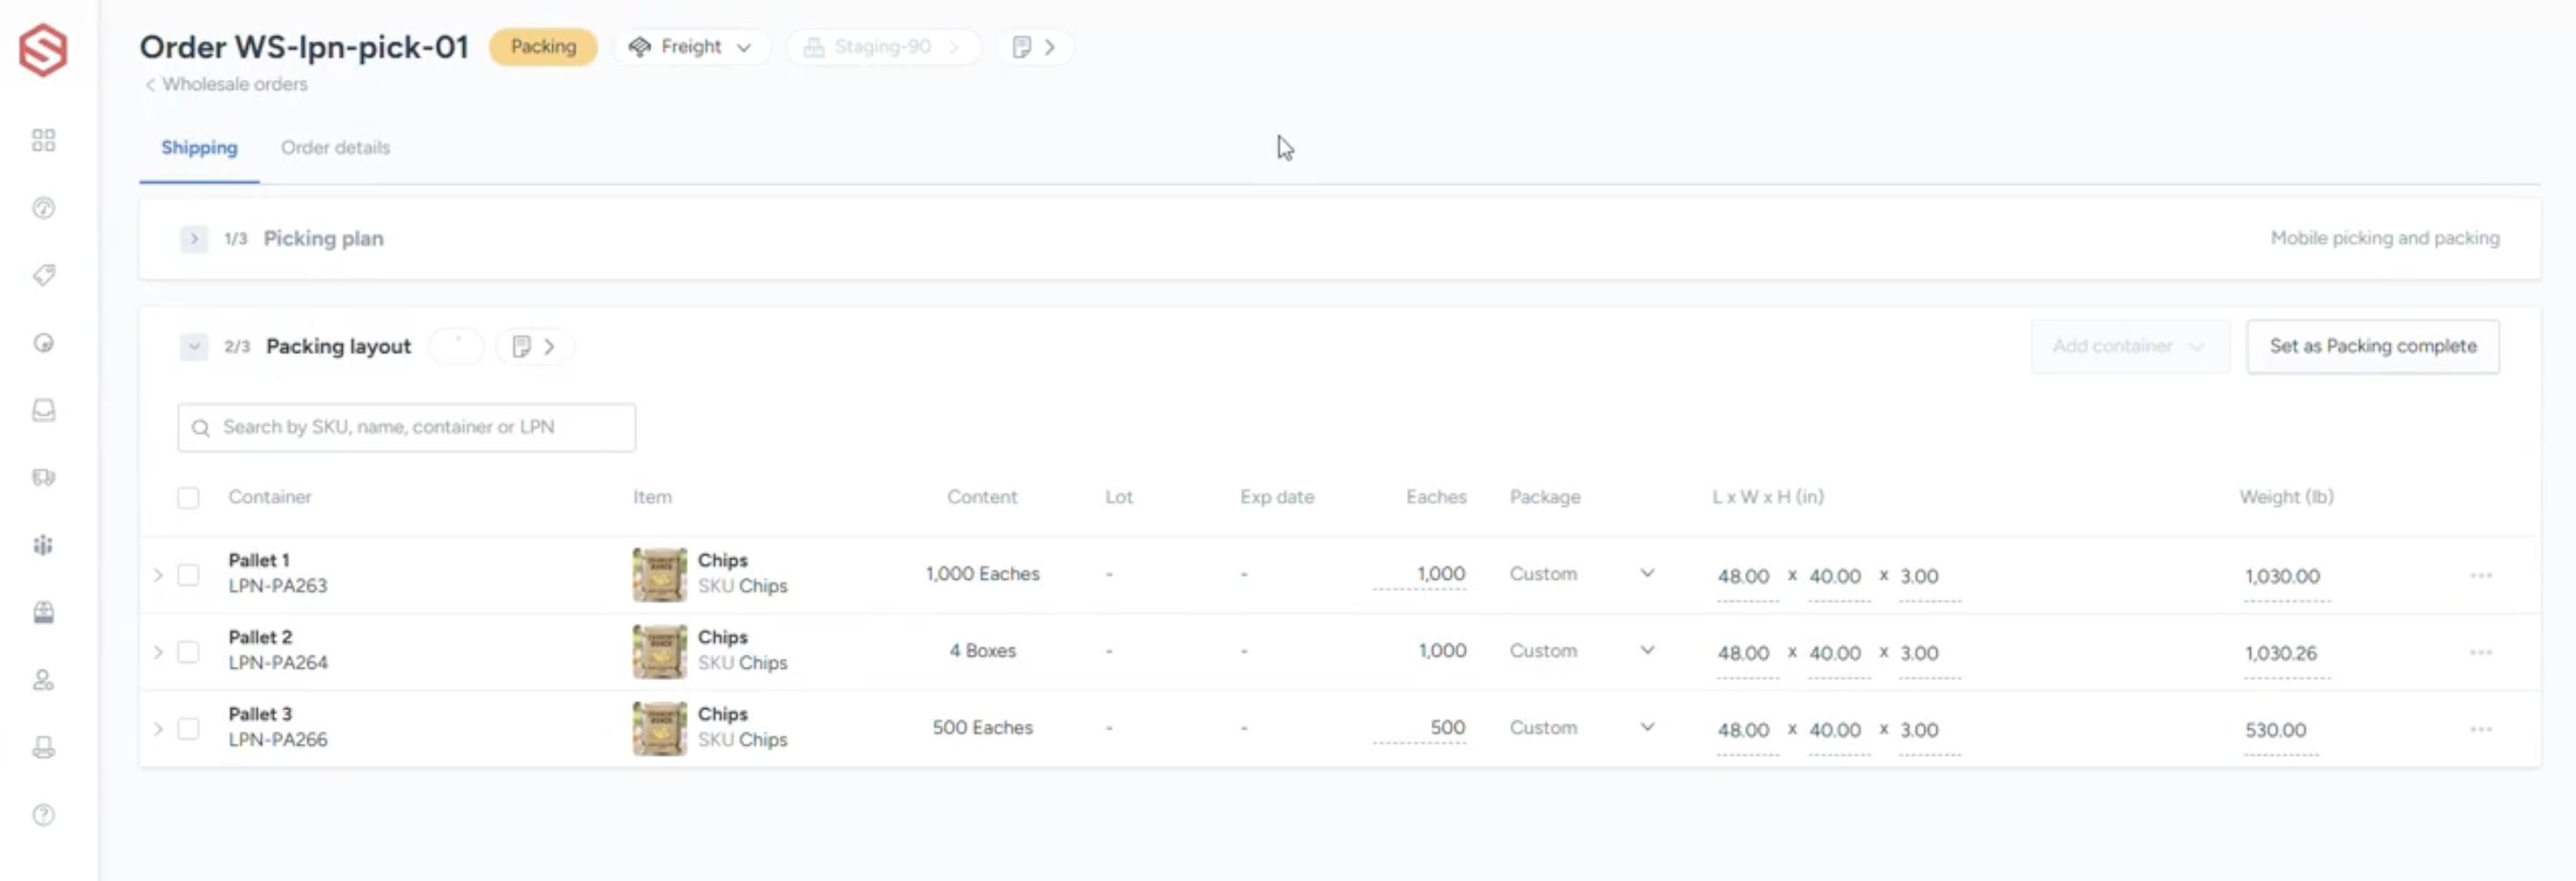2576x881 pixels.
Task: Select the Shipping tab
Action: pos(199,148)
